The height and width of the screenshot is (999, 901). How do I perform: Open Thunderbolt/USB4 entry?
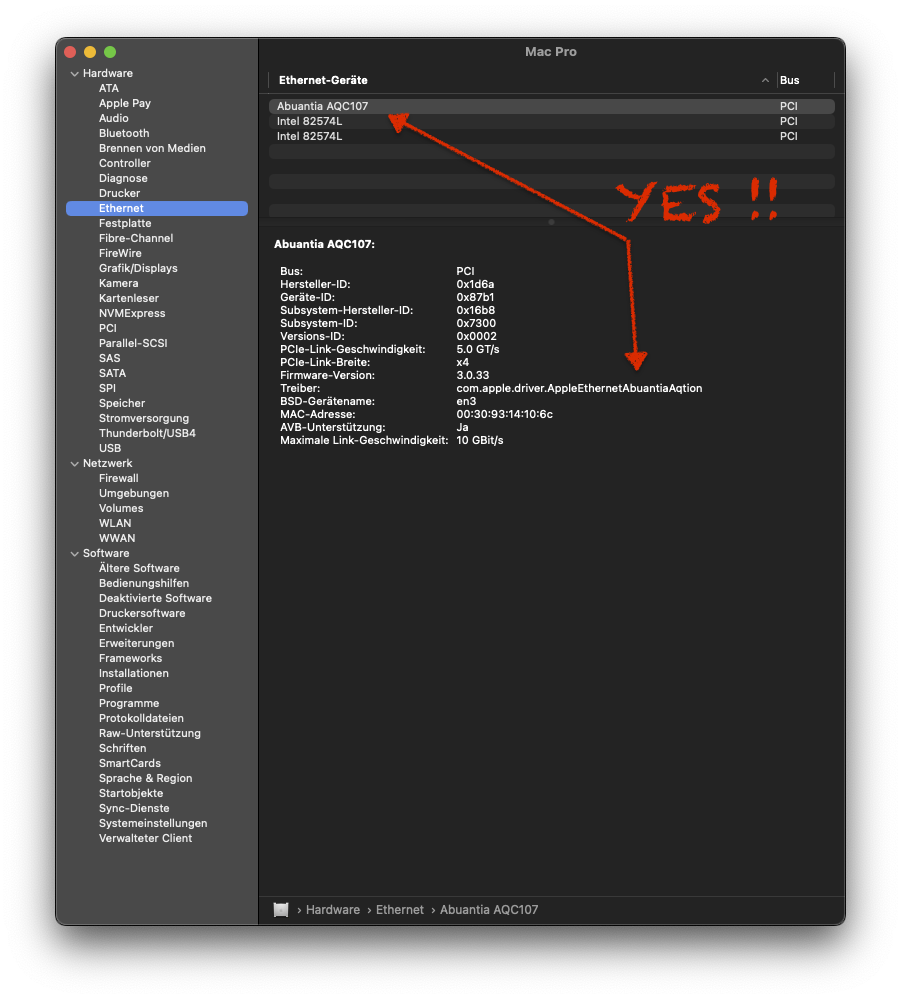[147, 433]
